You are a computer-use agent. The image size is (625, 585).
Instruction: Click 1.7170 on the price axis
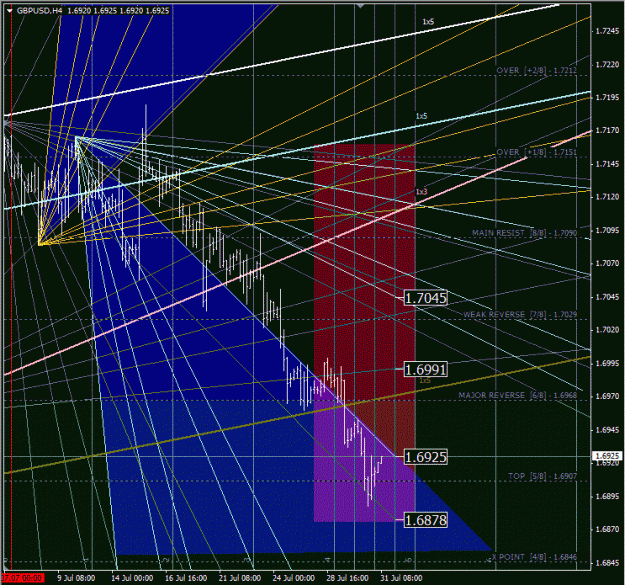click(x=607, y=130)
